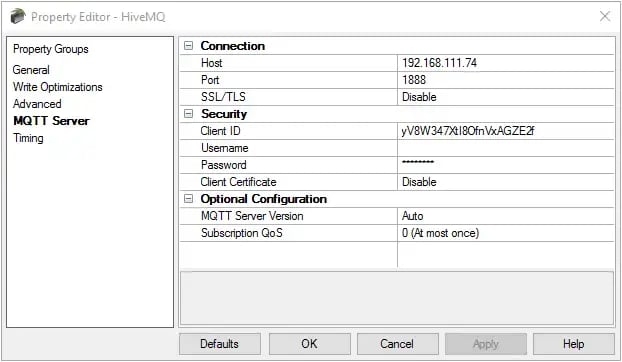
Task: Select the Host property label
Action: (x=212, y=63)
